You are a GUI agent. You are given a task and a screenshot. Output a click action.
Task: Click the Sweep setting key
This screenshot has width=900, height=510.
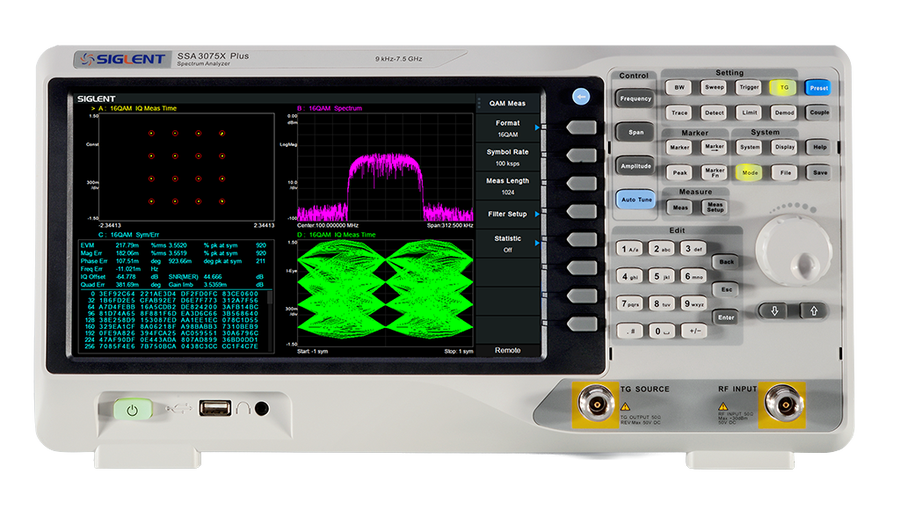(x=714, y=87)
